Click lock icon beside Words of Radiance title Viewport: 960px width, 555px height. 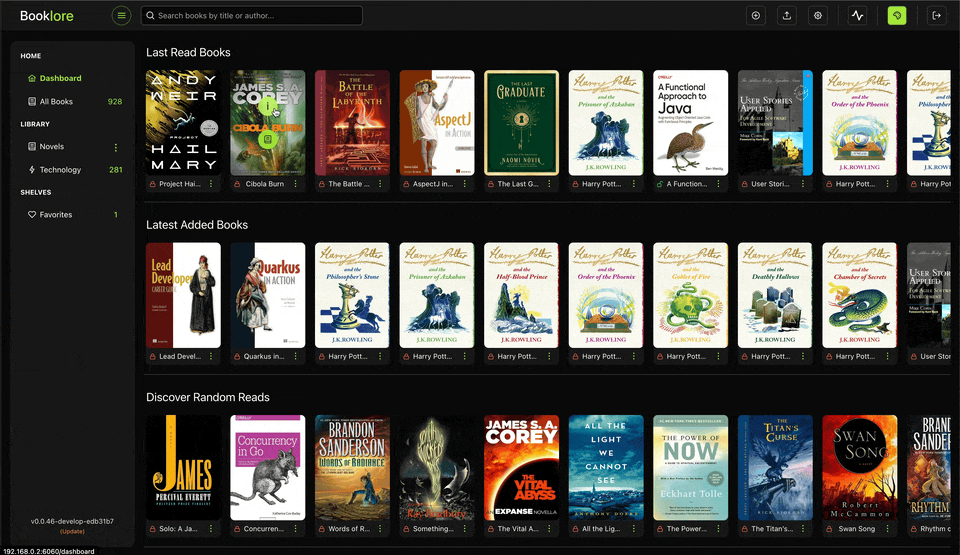pyautogui.click(x=321, y=529)
